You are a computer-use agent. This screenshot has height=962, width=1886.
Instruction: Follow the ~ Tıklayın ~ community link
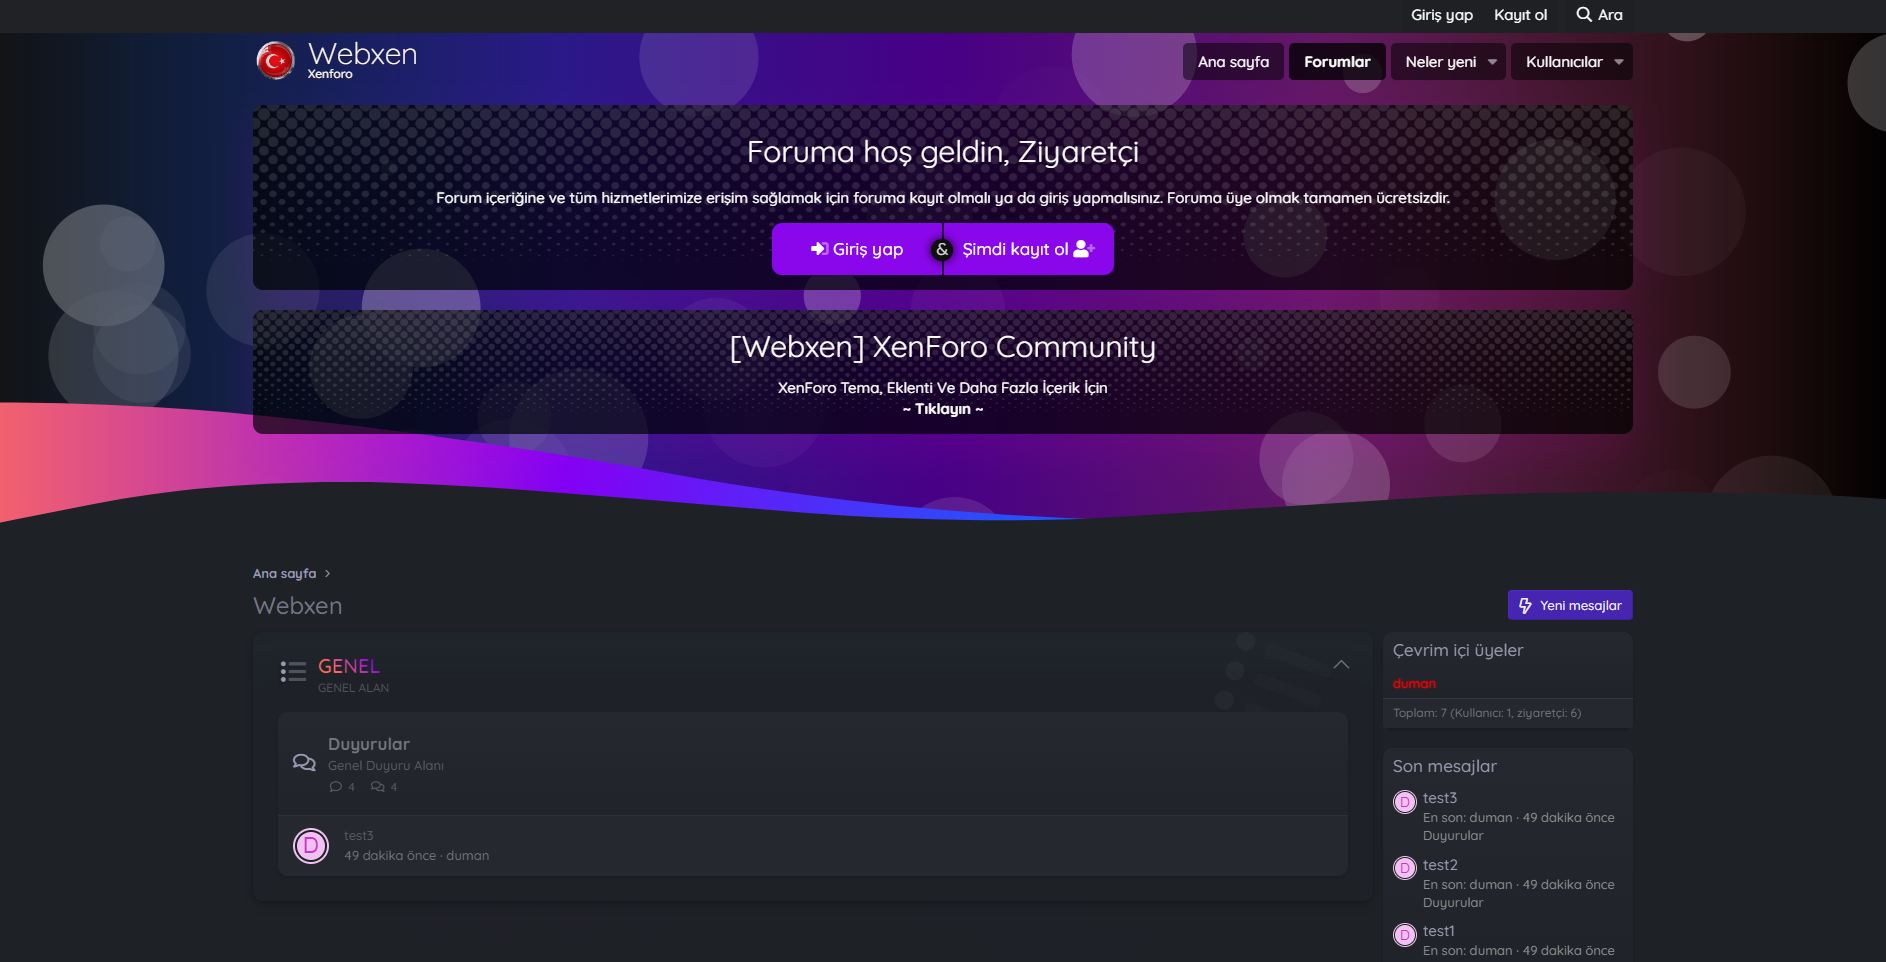pyautogui.click(x=943, y=409)
